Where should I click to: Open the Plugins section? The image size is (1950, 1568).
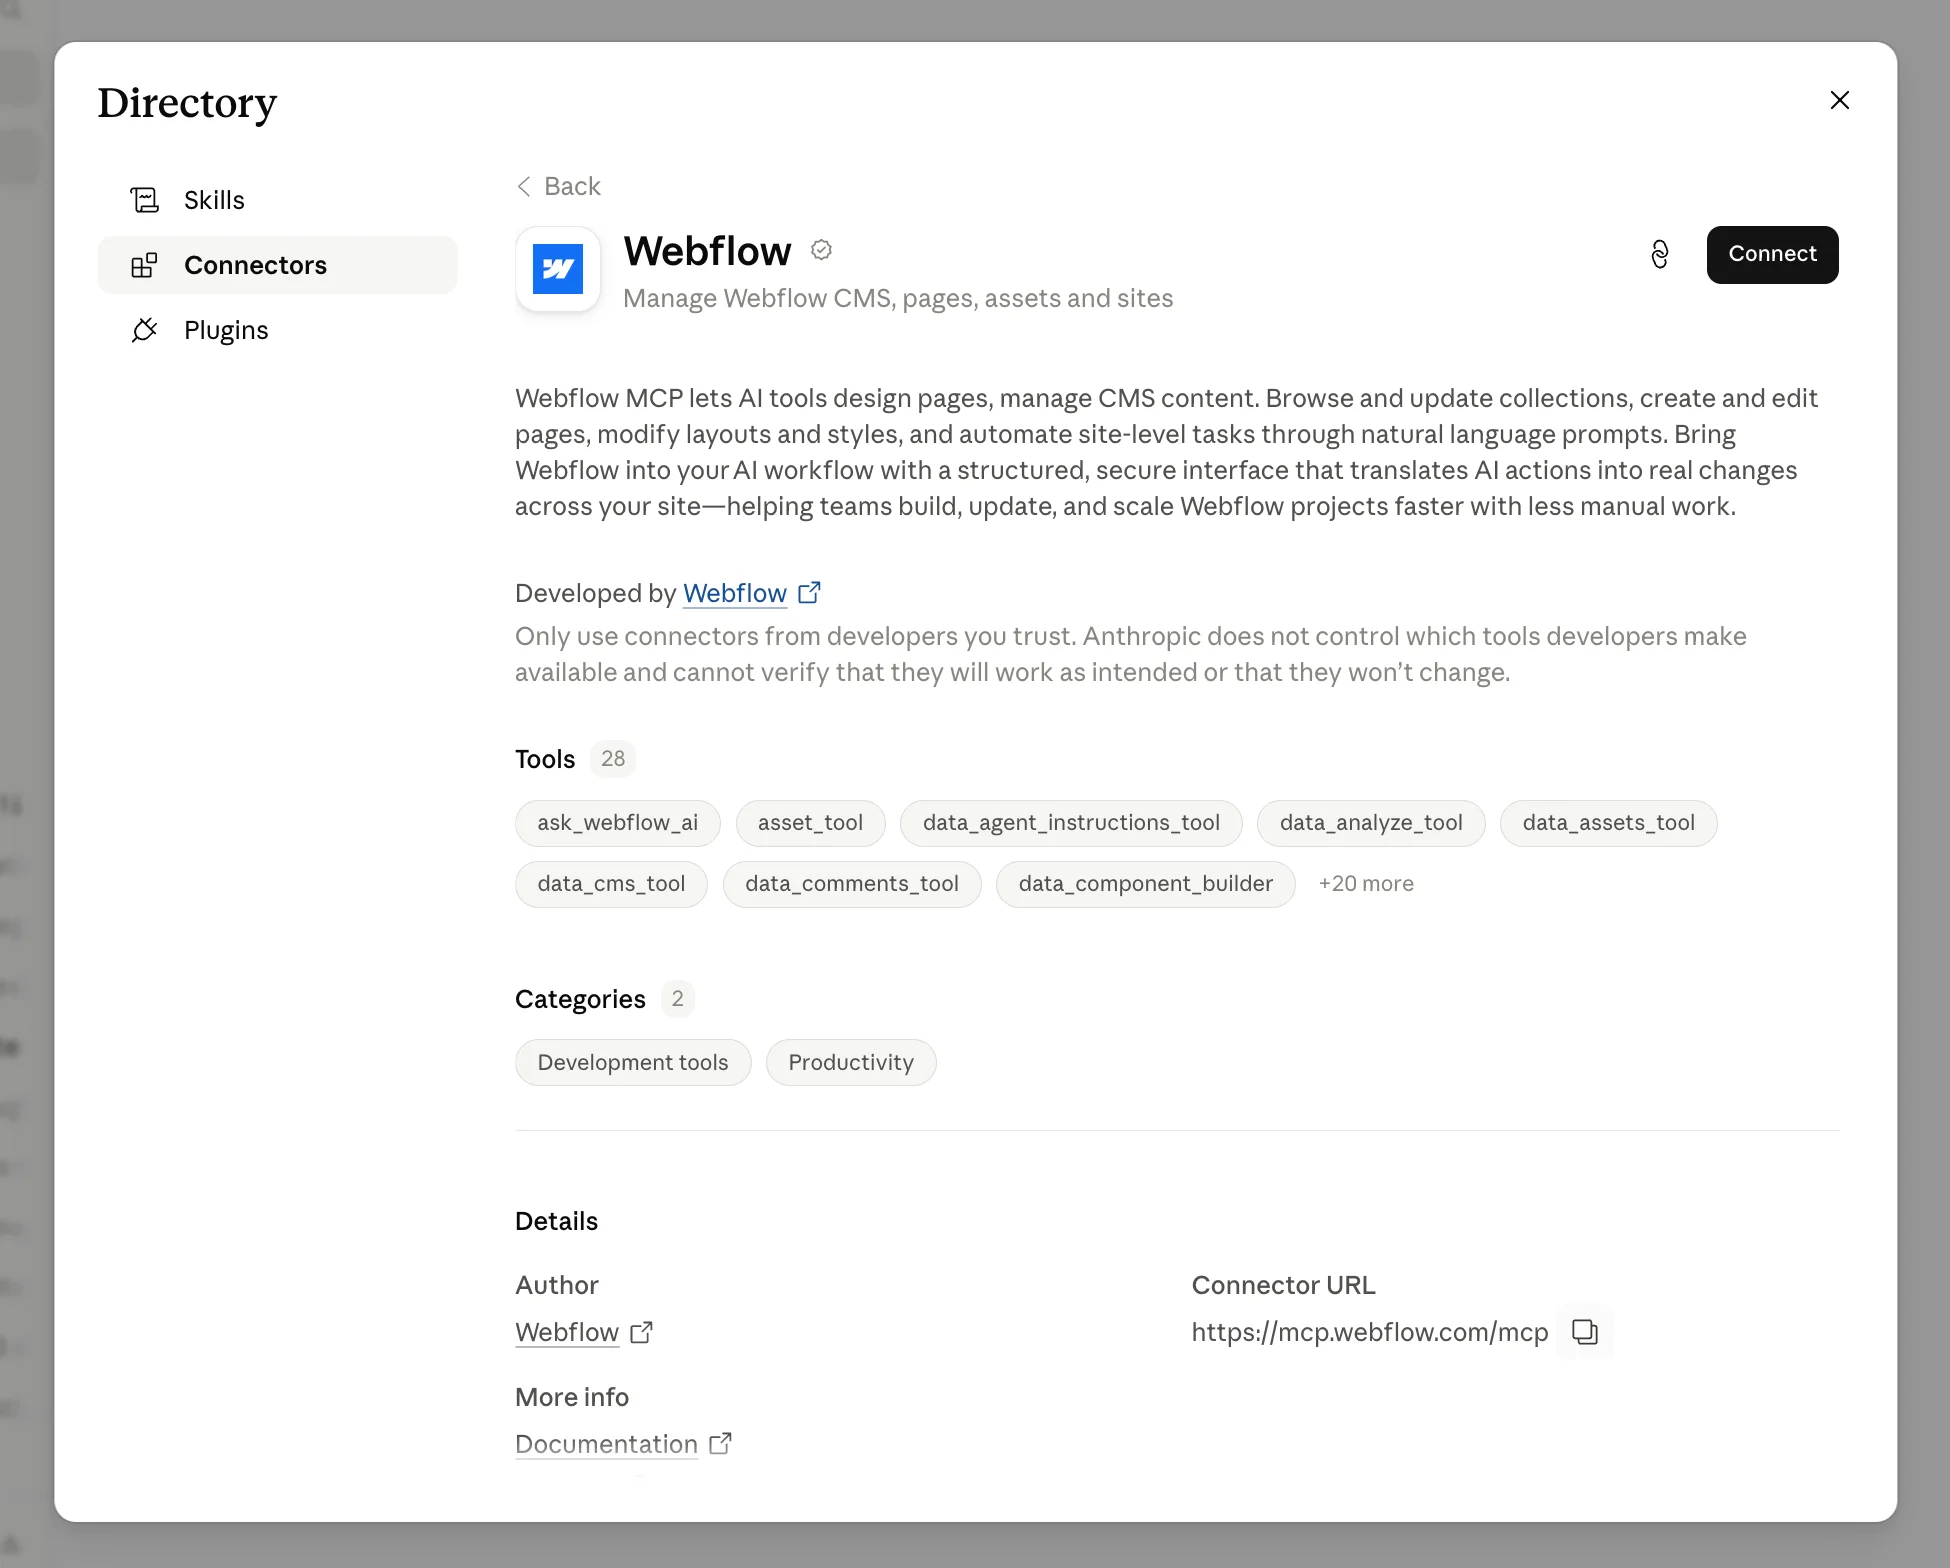(x=278, y=330)
